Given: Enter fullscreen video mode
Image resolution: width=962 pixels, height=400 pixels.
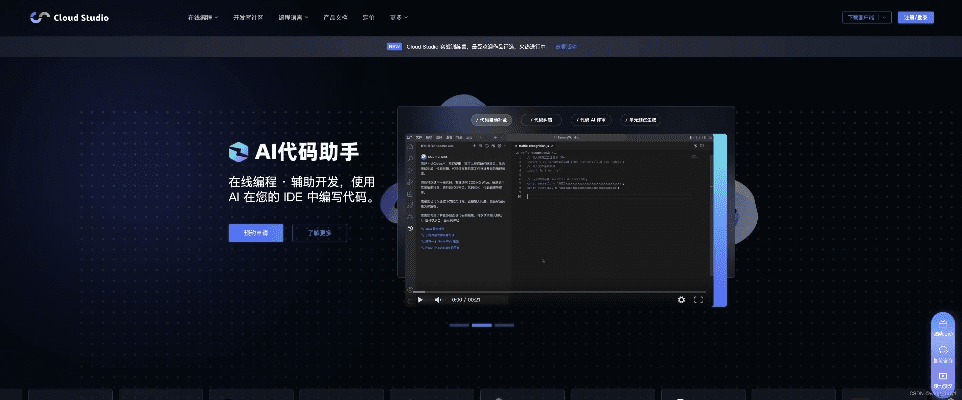Looking at the screenshot, I should point(698,299).
